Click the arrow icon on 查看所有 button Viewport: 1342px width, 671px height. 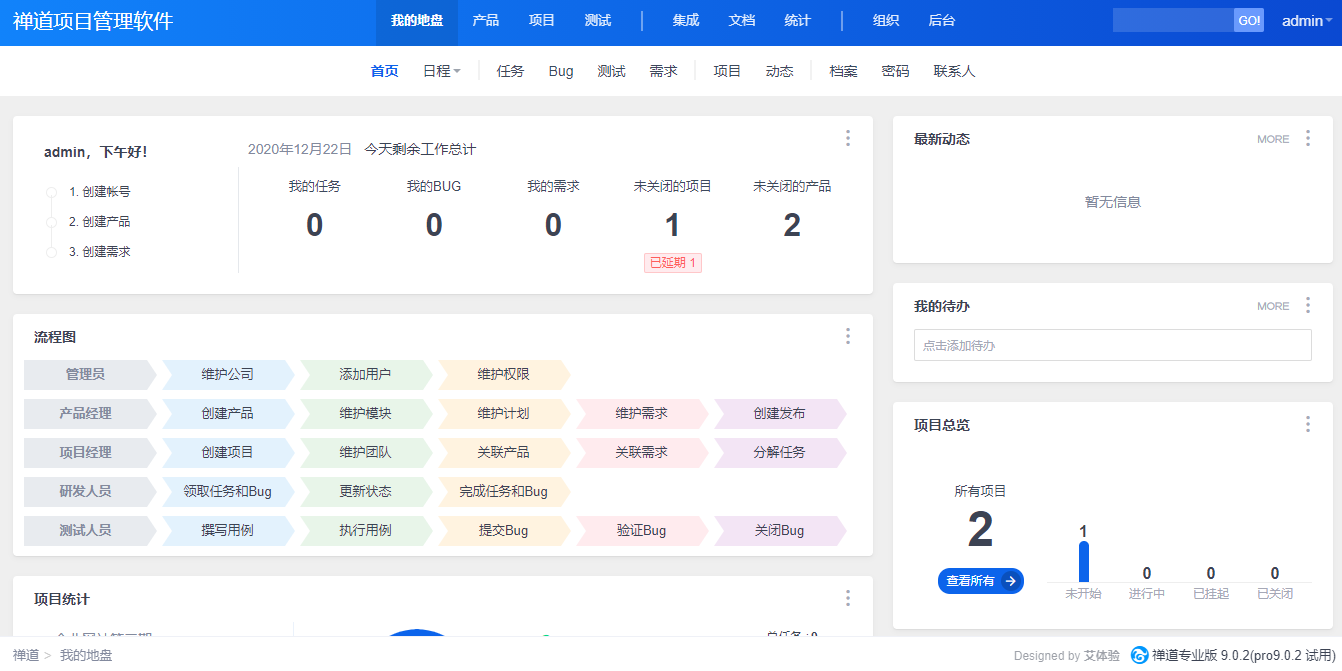[1010, 581]
